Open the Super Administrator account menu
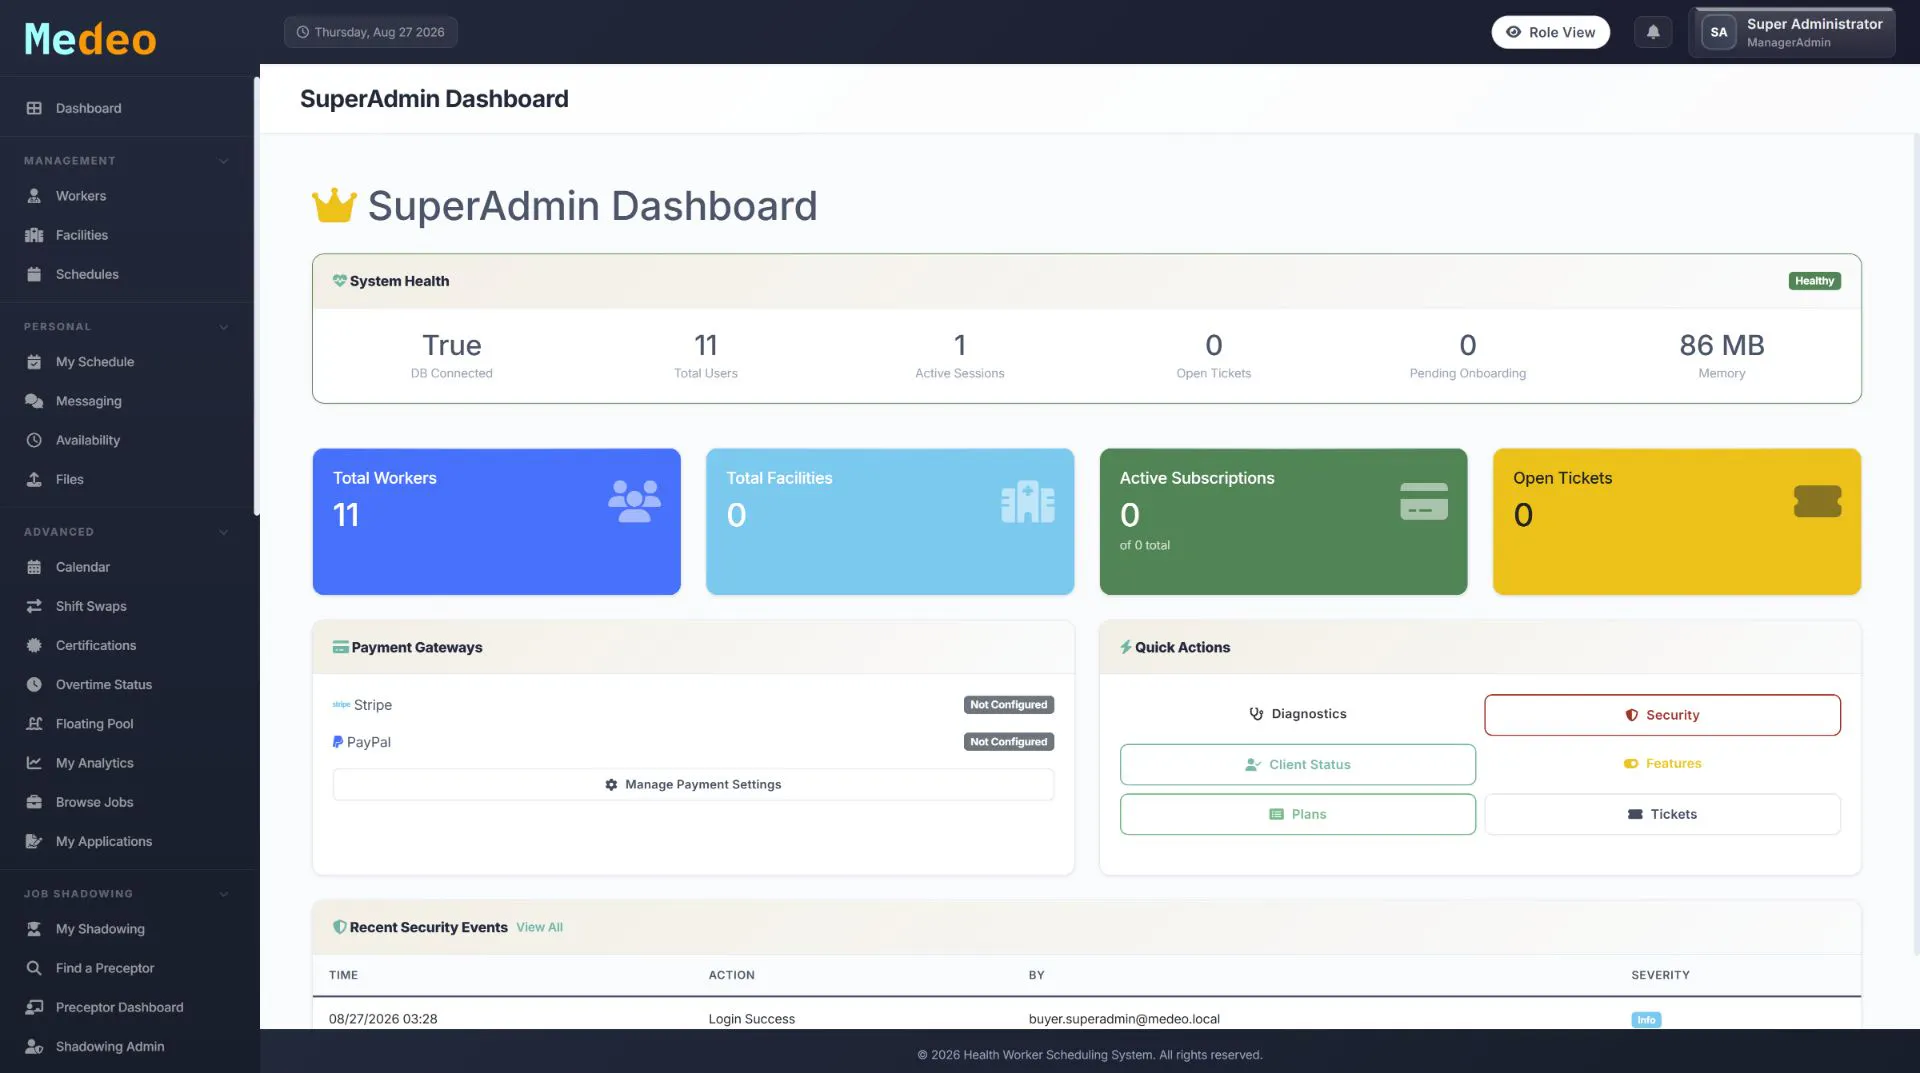This screenshot has width=1920, height=1073. pyautogui.click(x=1792, y=32)
